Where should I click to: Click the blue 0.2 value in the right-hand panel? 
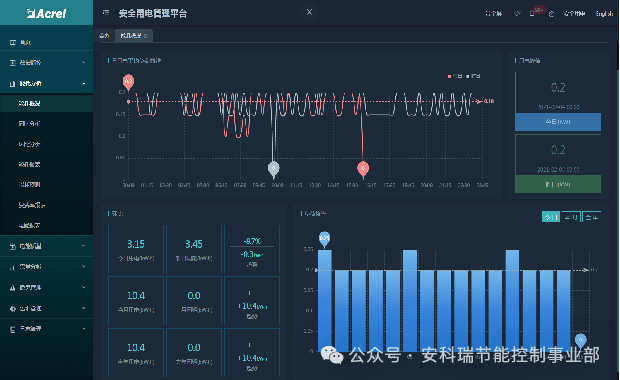(x=558, y=87)
